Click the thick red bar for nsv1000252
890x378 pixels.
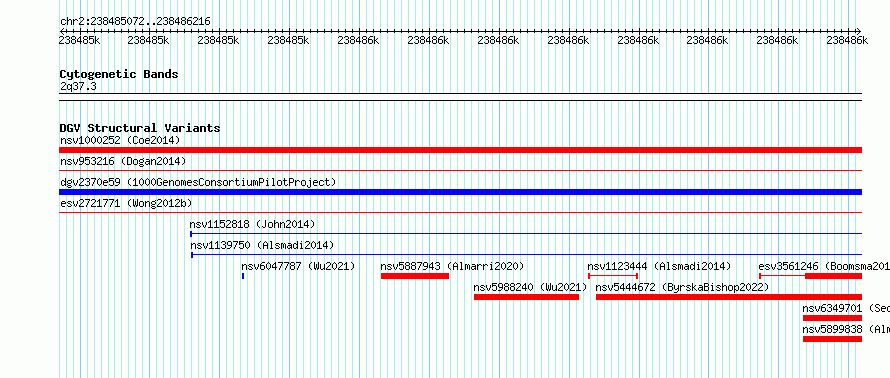[461, 150]
